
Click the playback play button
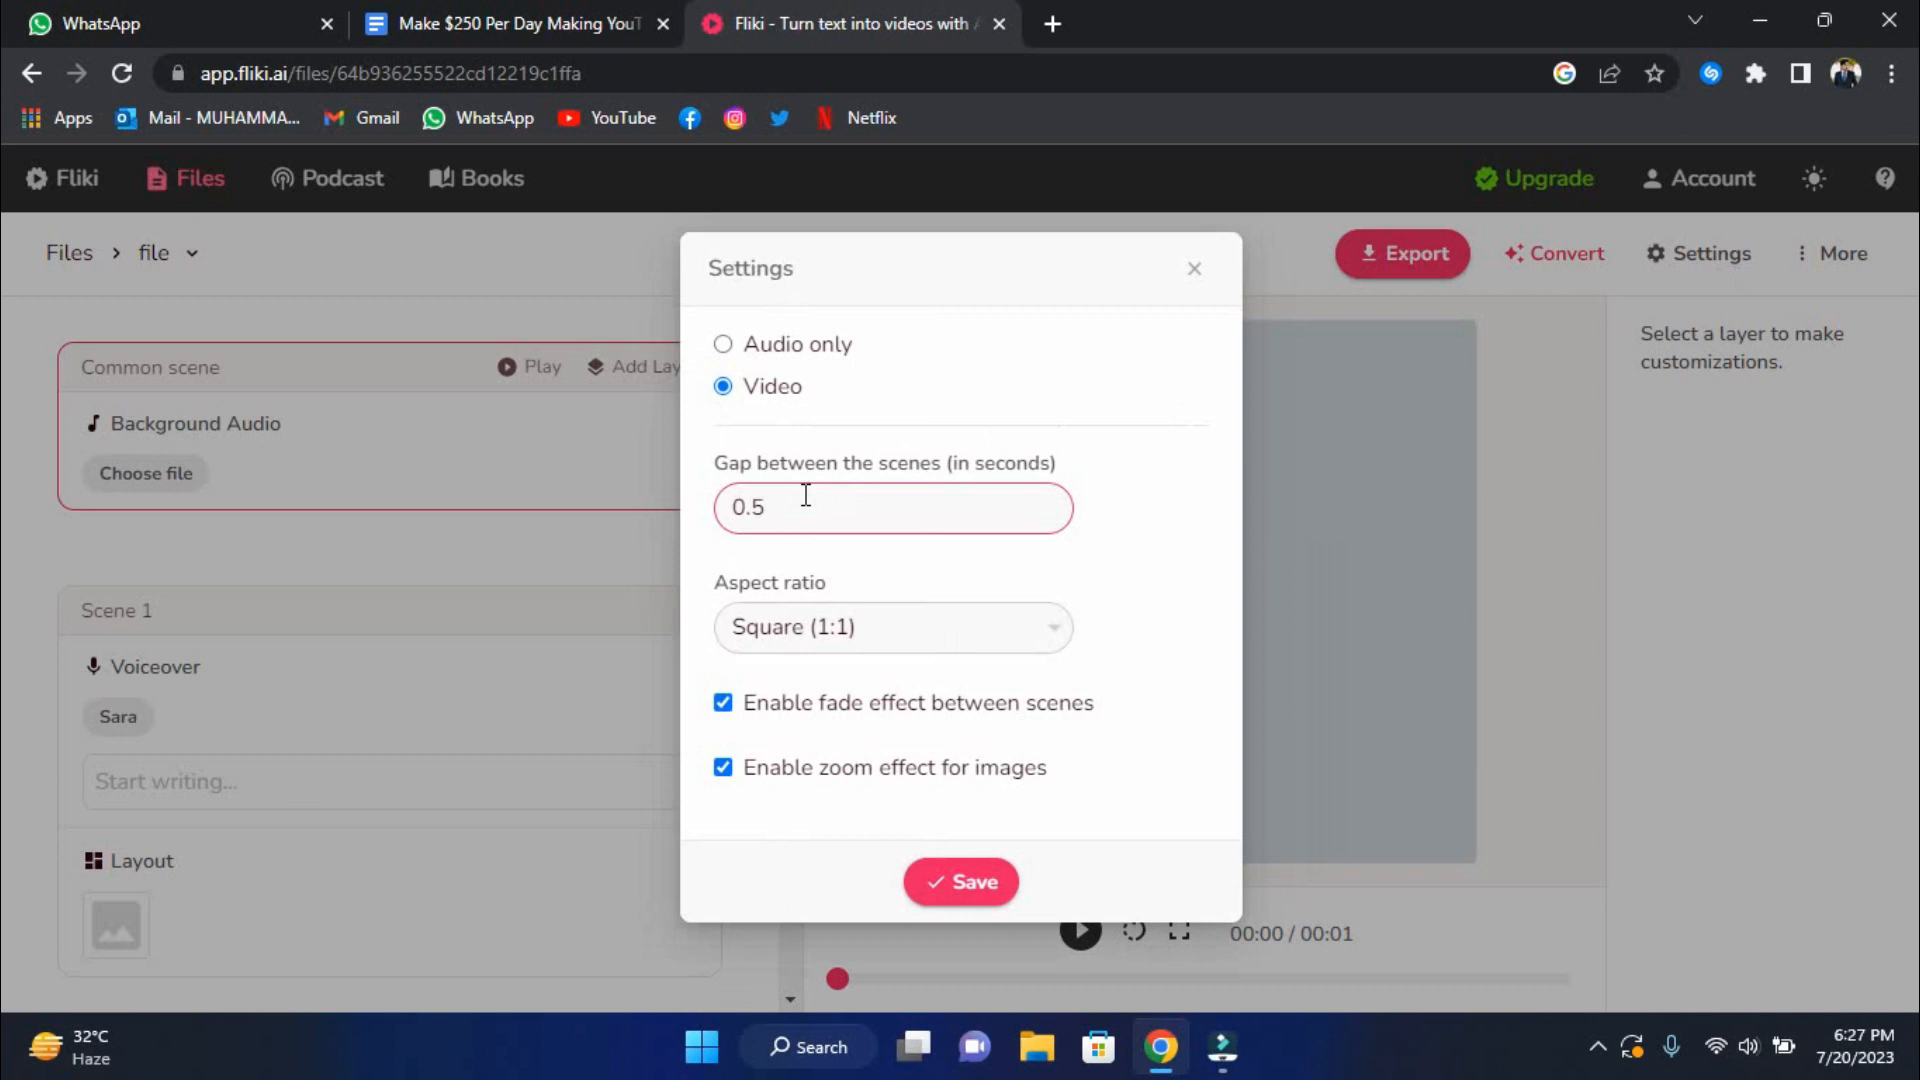coord(1079,932)
